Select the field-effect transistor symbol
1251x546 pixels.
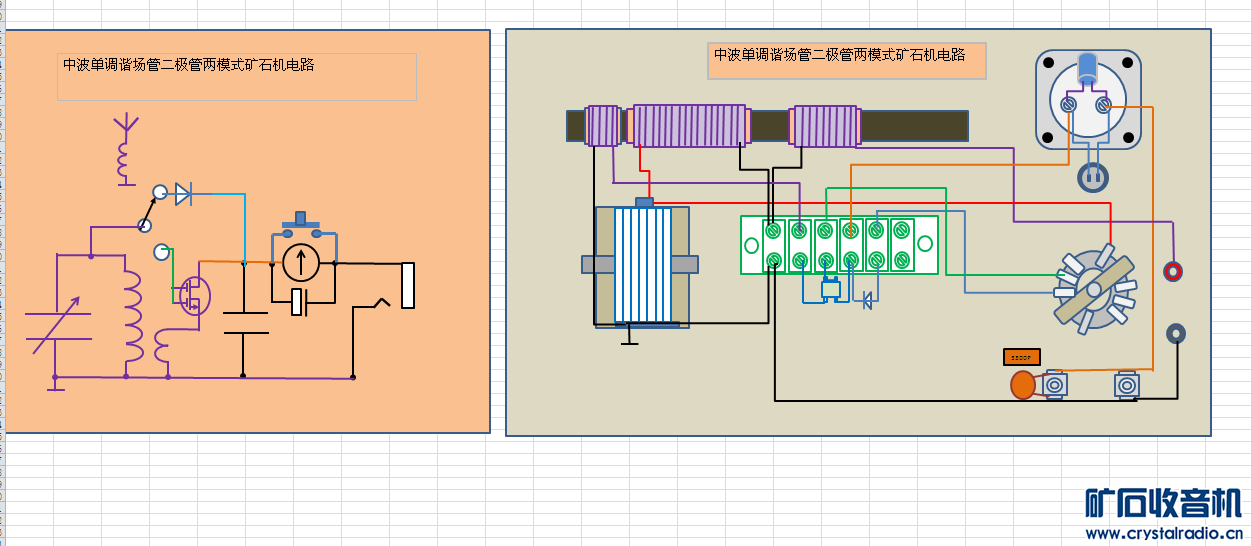pos(192,294)
